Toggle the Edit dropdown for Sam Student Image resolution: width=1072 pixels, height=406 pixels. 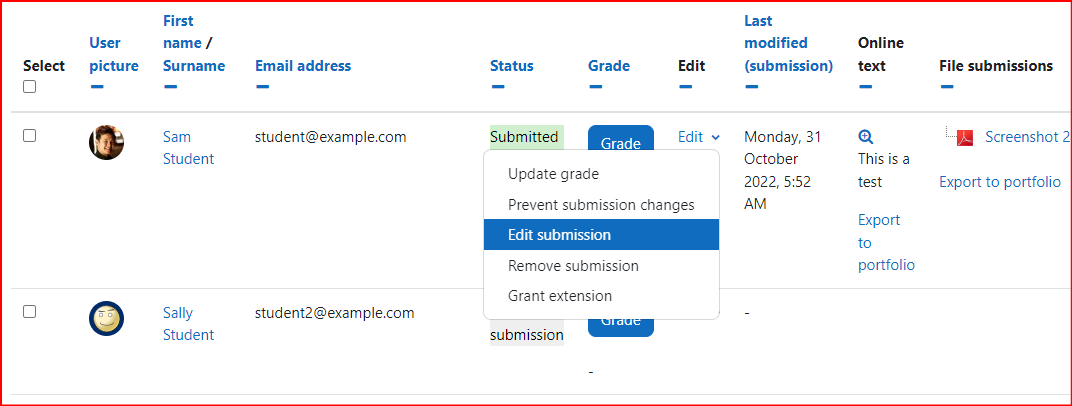tap(699, 137)
